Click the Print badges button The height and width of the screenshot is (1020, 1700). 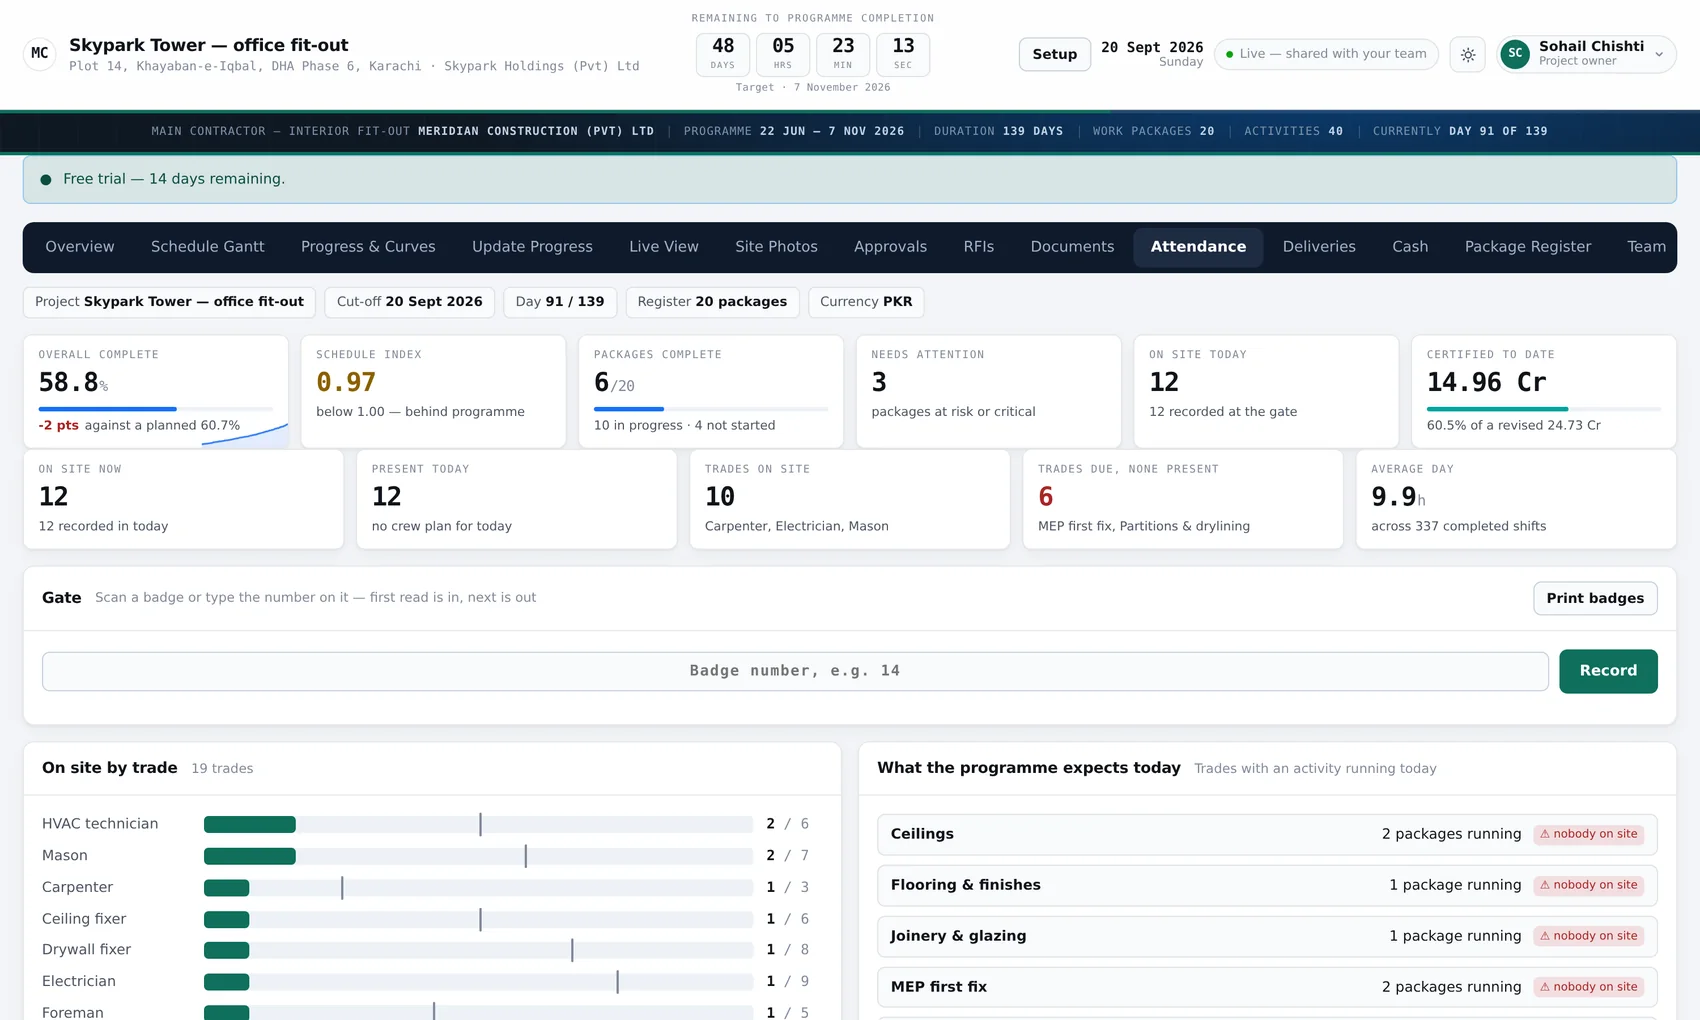click(1595, 598)
